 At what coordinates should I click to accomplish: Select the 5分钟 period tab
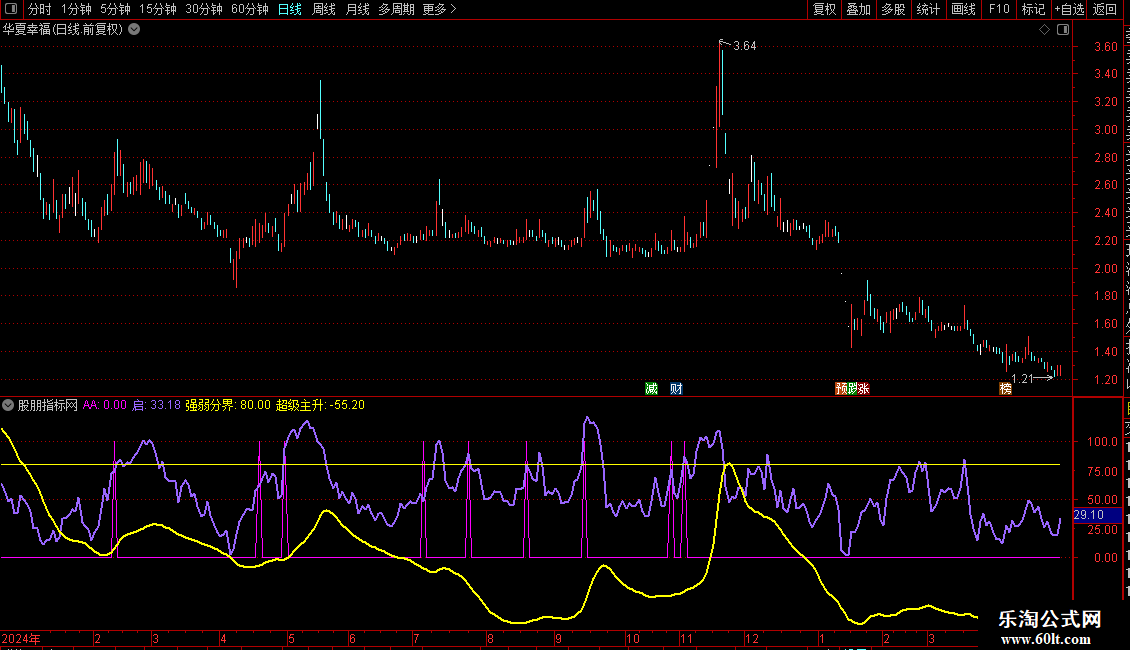[x=115, y=9]
